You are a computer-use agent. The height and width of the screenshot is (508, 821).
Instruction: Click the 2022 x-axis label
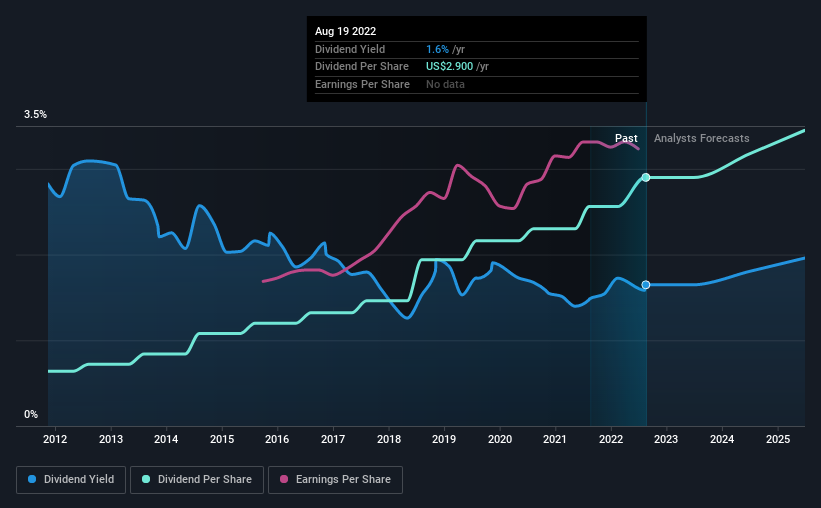pyautogui.click(x=611, y=439)
